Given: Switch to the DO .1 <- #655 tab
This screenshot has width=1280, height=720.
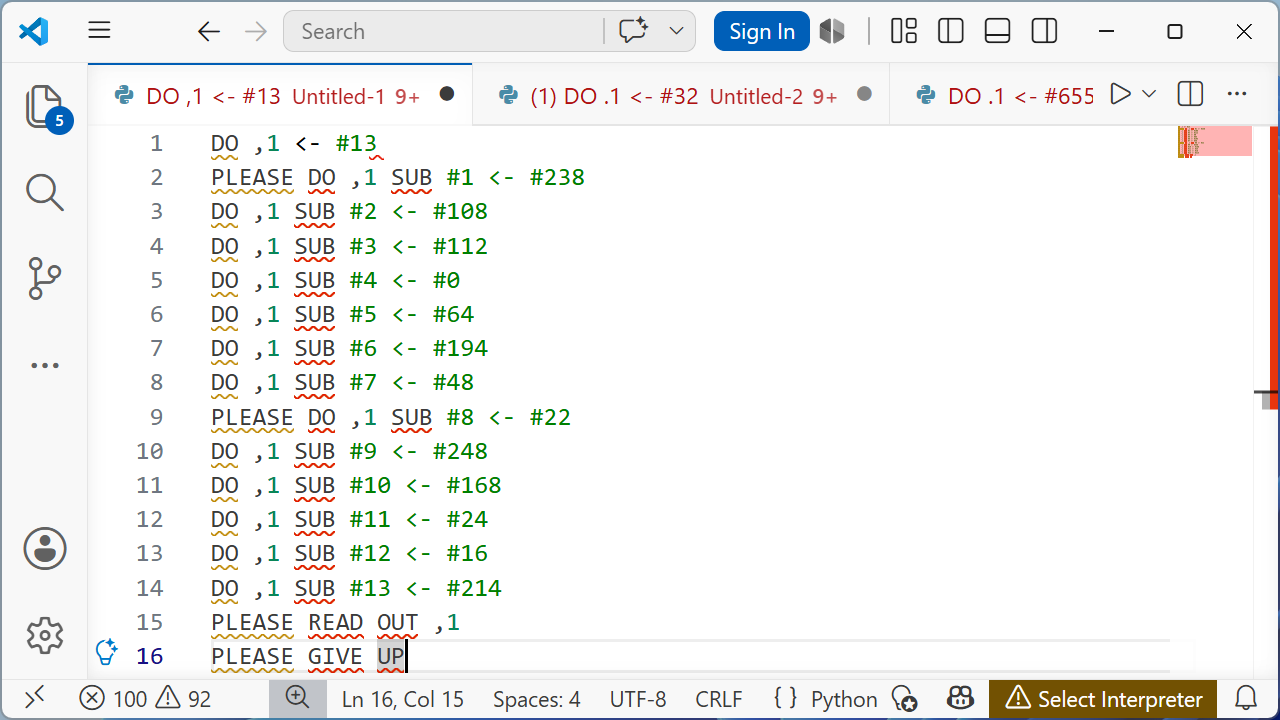Looking at the screenshot, I should [1005, 95].
